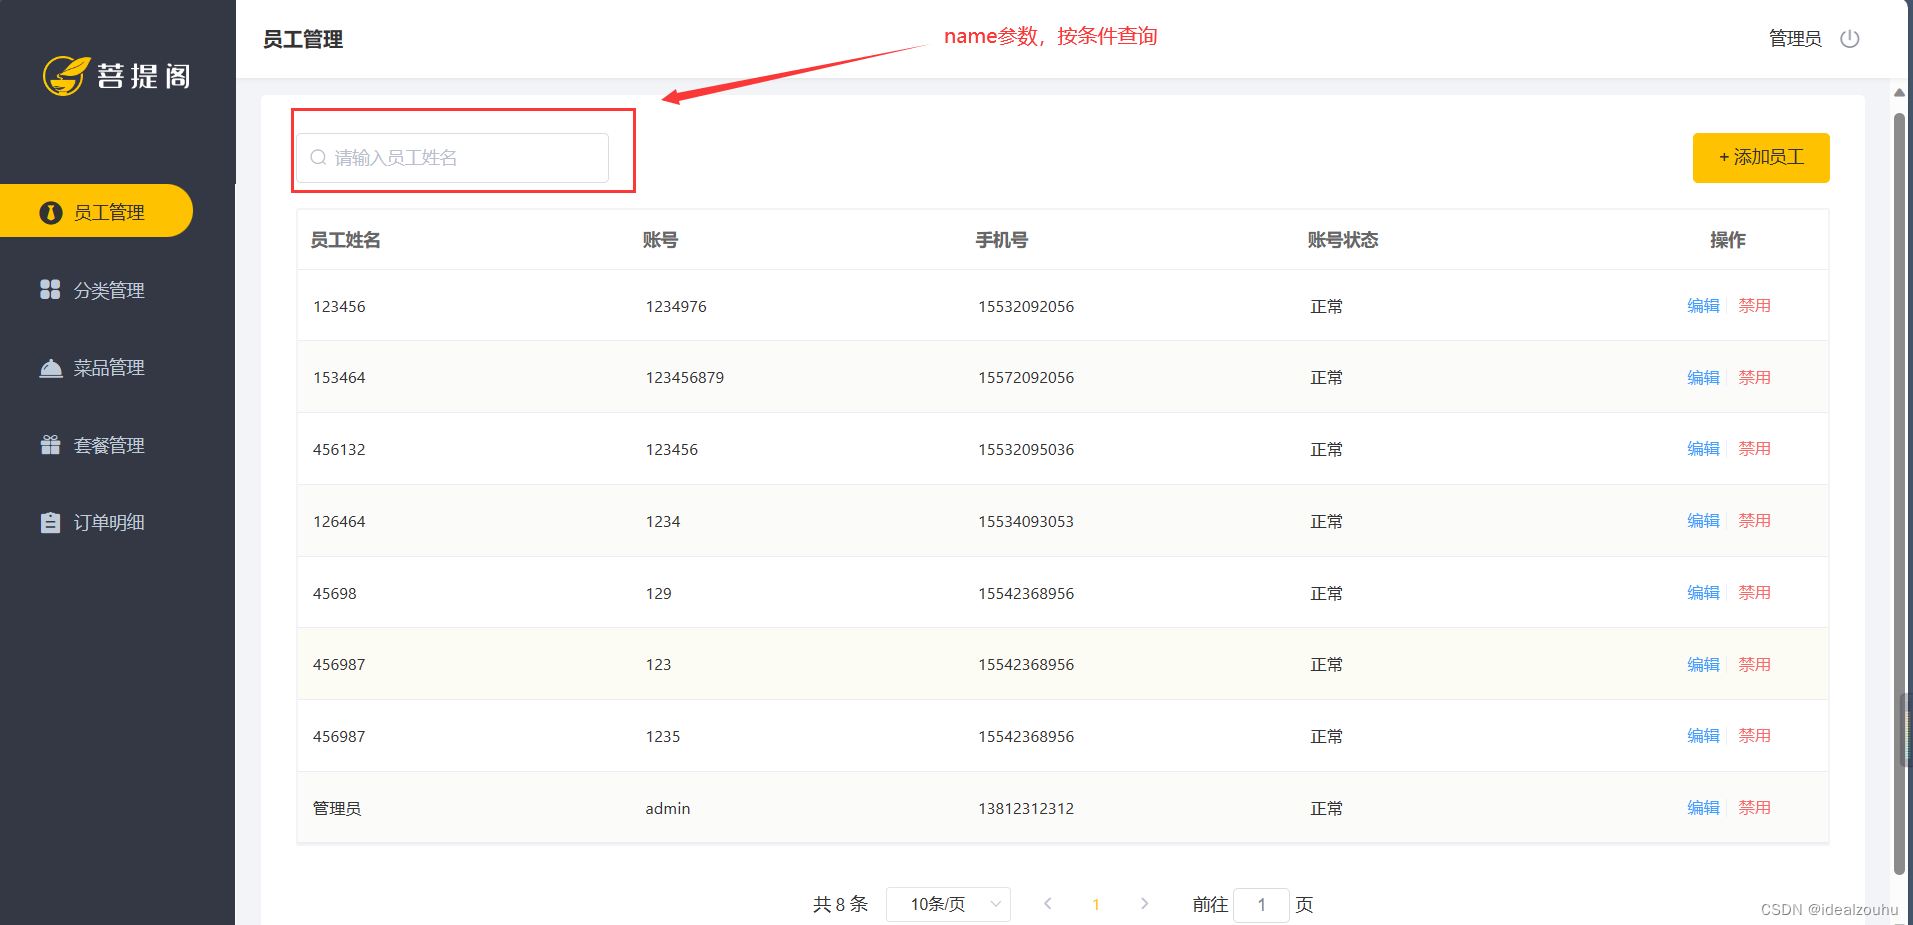
Task: Disable employee 123456
Action: pyautogui.click(x=1754, y=306)
